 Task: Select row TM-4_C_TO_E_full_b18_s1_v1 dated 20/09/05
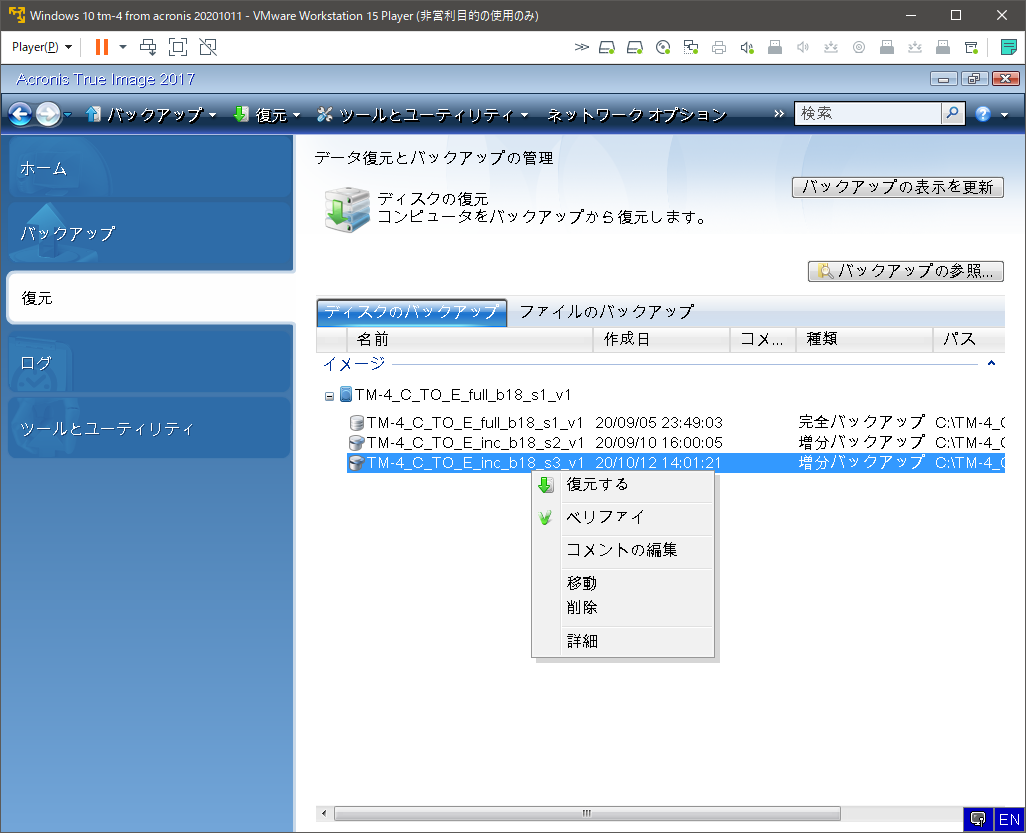pyautogui.click(x=676, y=423)
